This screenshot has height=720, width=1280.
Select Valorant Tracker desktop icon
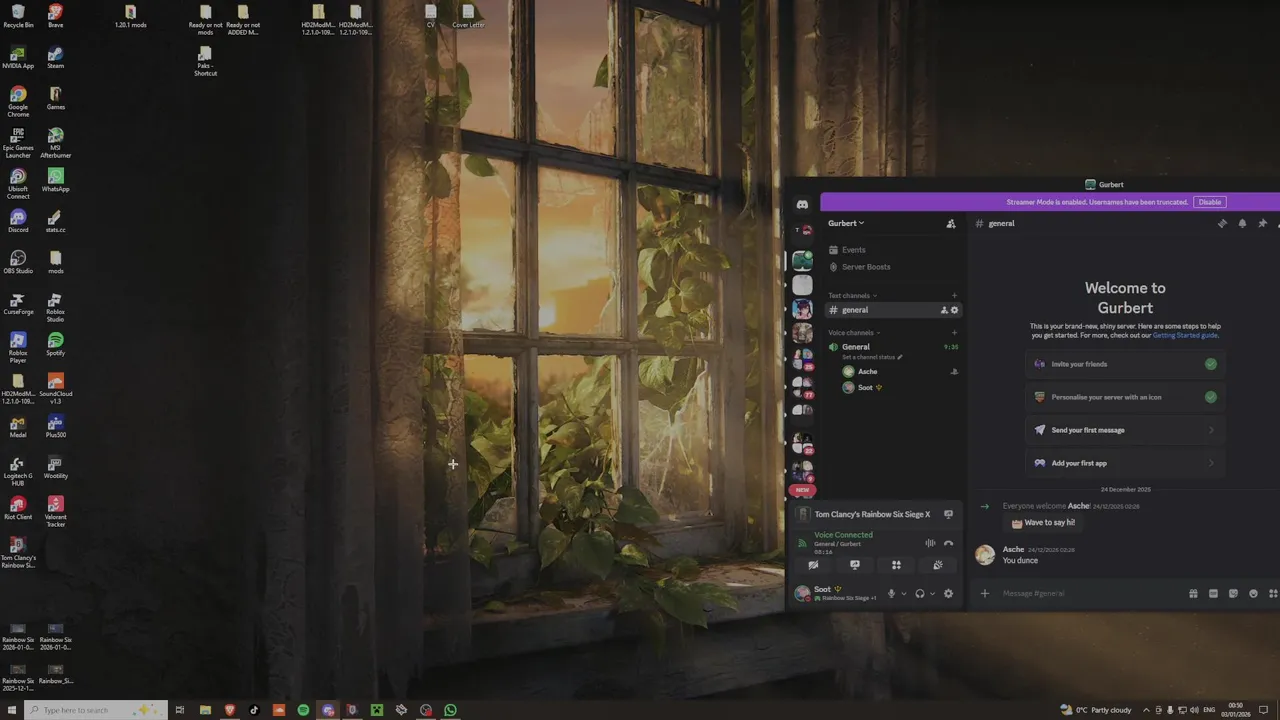coord(55,512)
